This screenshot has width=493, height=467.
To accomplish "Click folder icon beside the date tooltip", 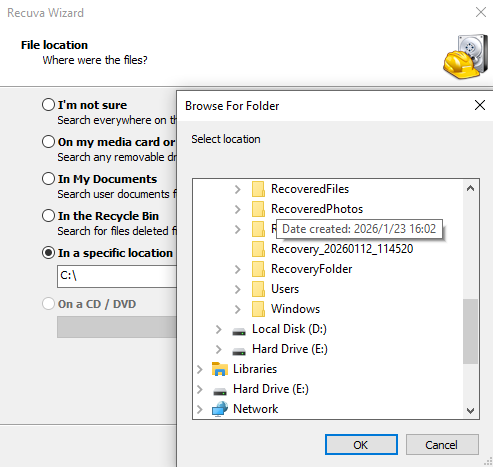I will coord(258,229).
